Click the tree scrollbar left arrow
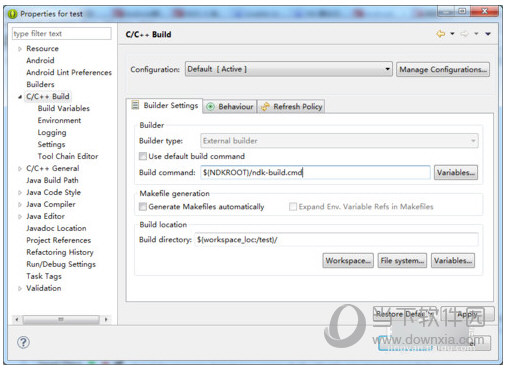509x369 pixels. coord(17,319)
